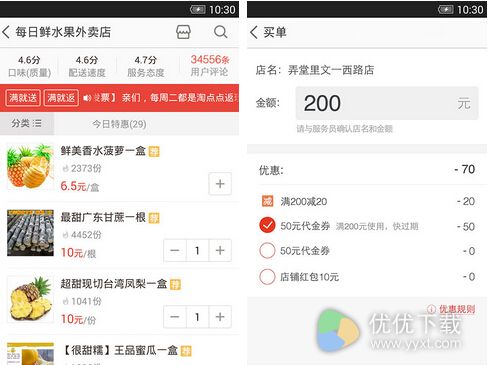This screenshot has height=365, width=488.
Task: Tap the search magnifier icon
Action: (x=220, y=32)
